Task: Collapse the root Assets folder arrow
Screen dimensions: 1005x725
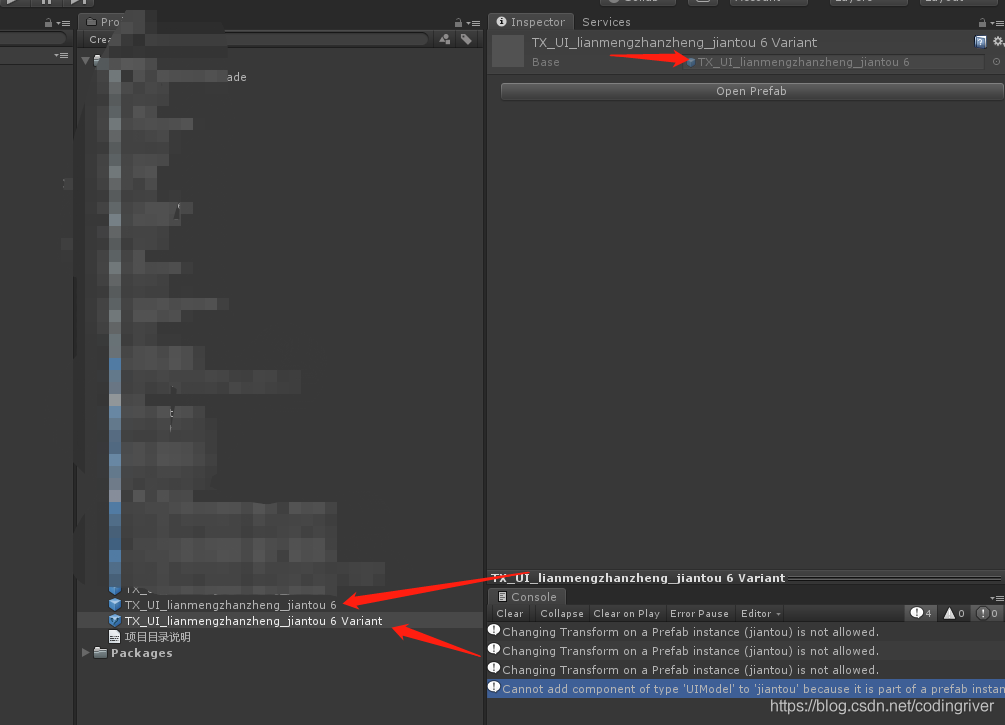Action: click(x=86, y=60)
